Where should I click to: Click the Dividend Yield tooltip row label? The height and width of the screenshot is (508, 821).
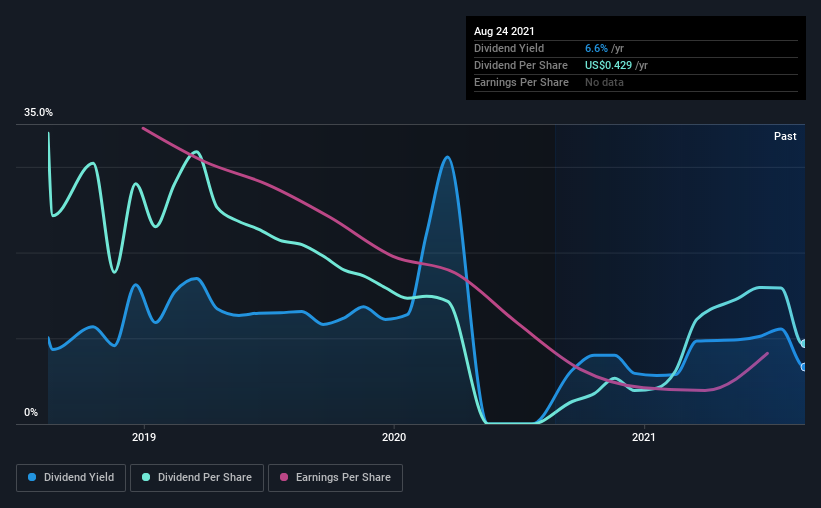click(x=509, y=48)
